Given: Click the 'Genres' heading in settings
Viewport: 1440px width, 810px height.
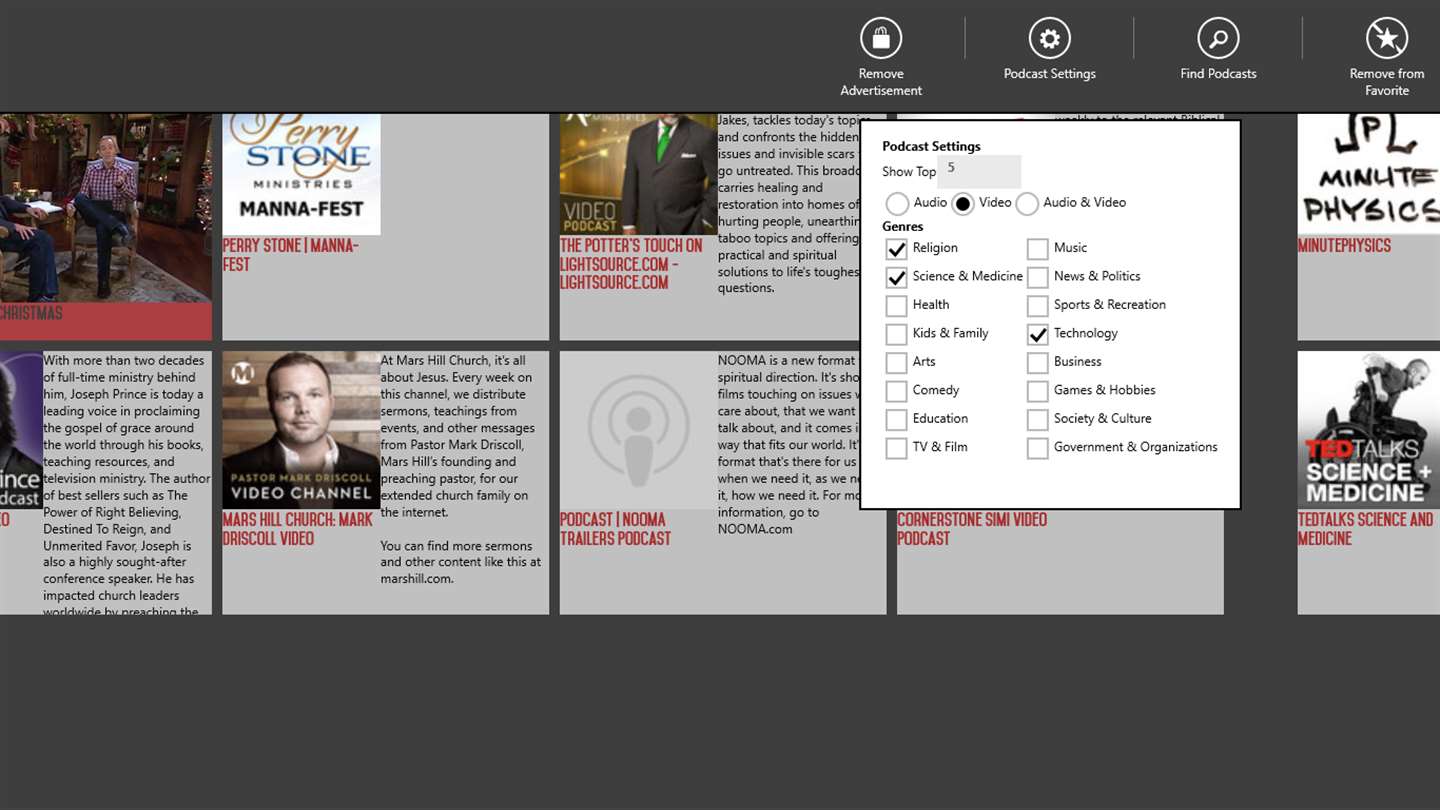Looking at the screenshot, I should pos(902,227).
